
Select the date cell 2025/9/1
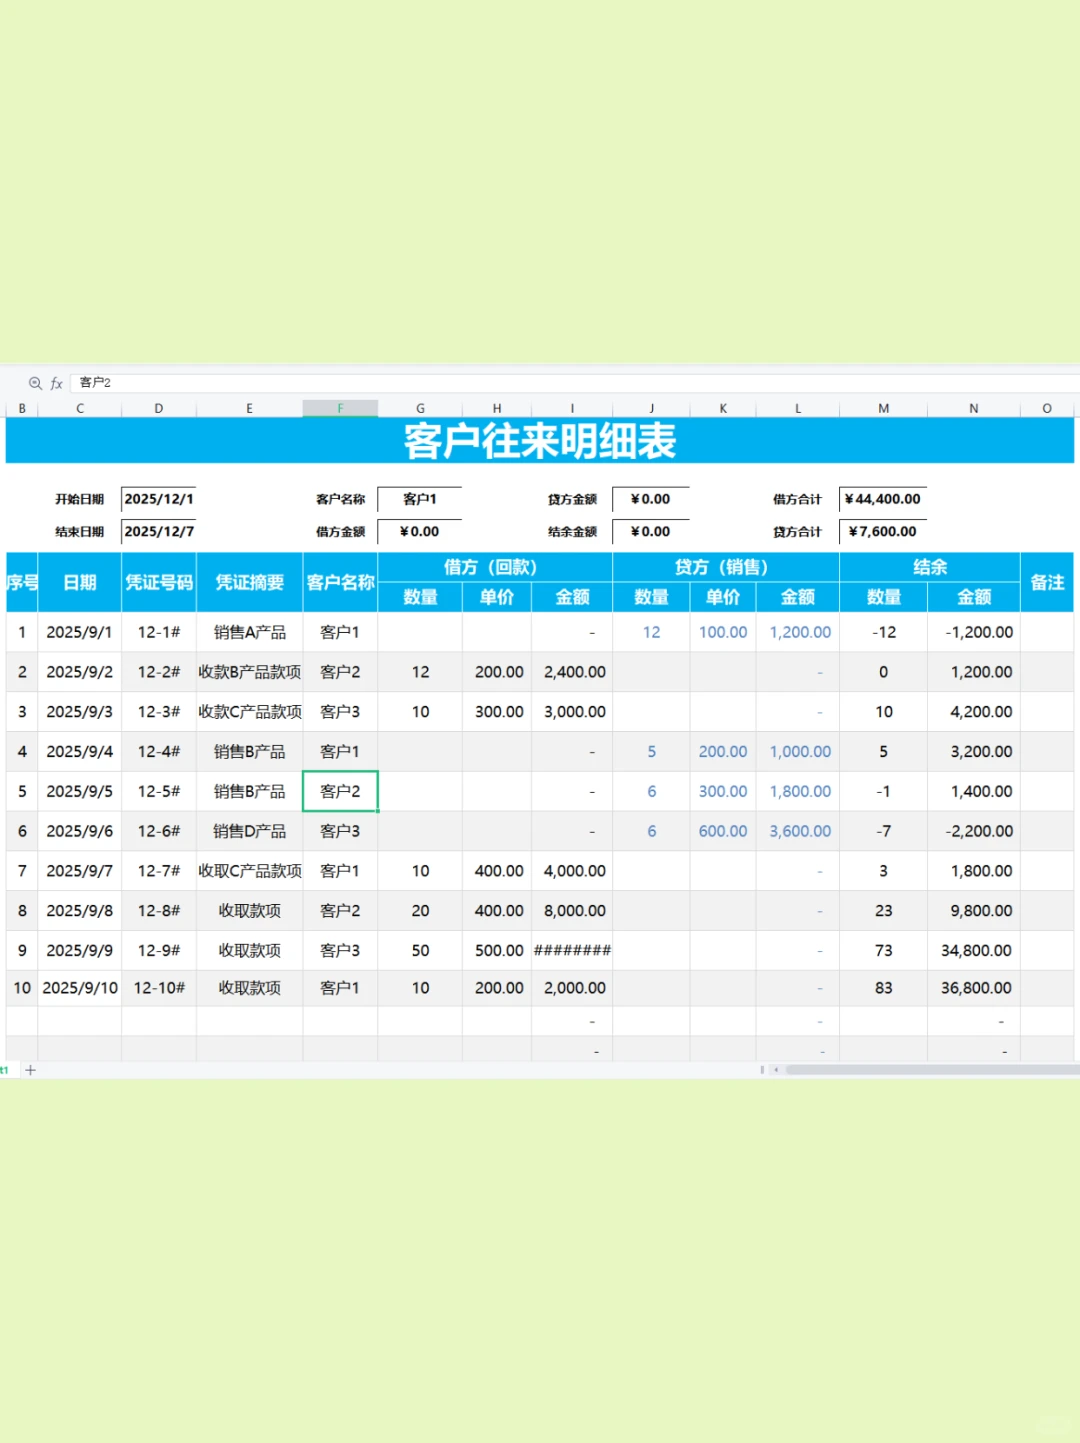pos(79,632)
